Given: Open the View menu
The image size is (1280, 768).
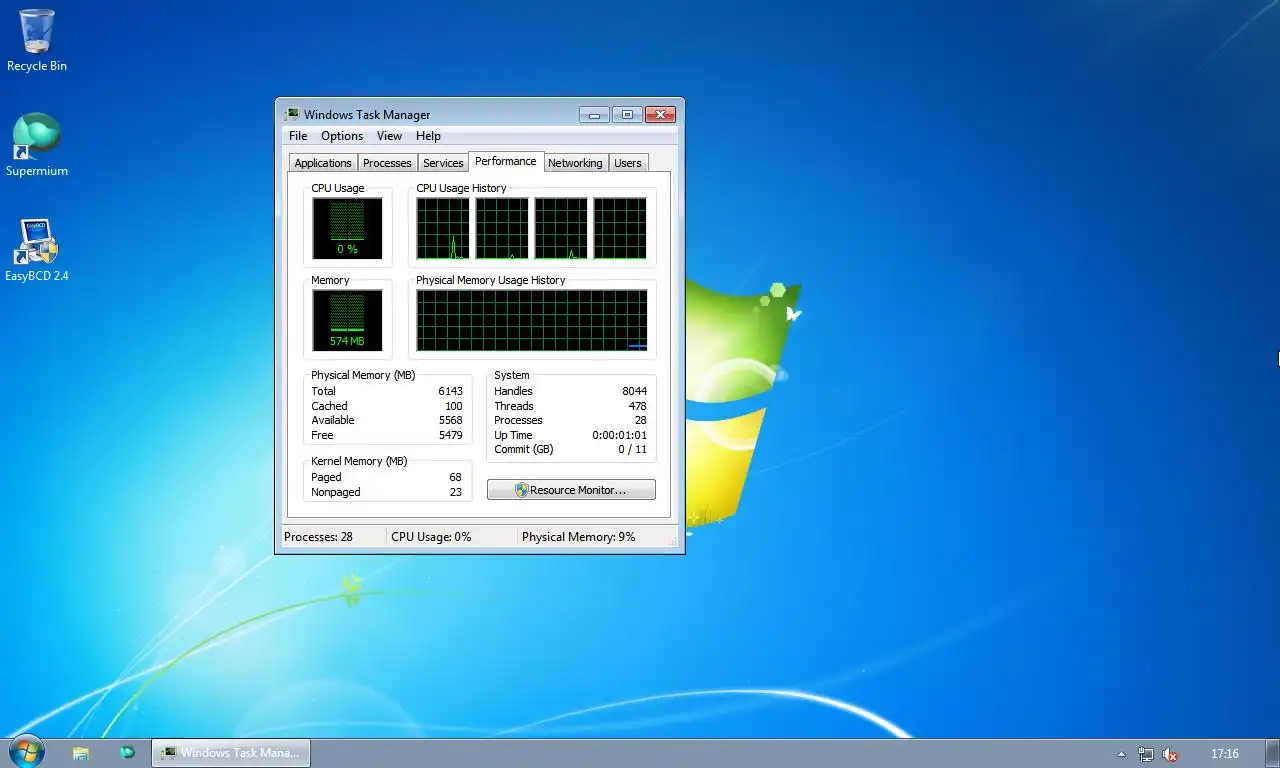Looking at the screenshot, I should 389,136.
